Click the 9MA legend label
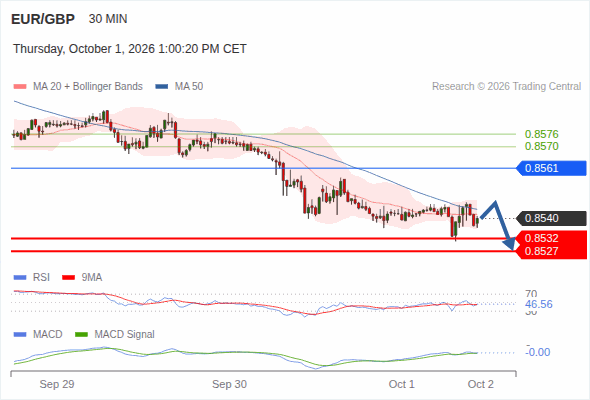The image size is (590, 400). coord(92,278)
